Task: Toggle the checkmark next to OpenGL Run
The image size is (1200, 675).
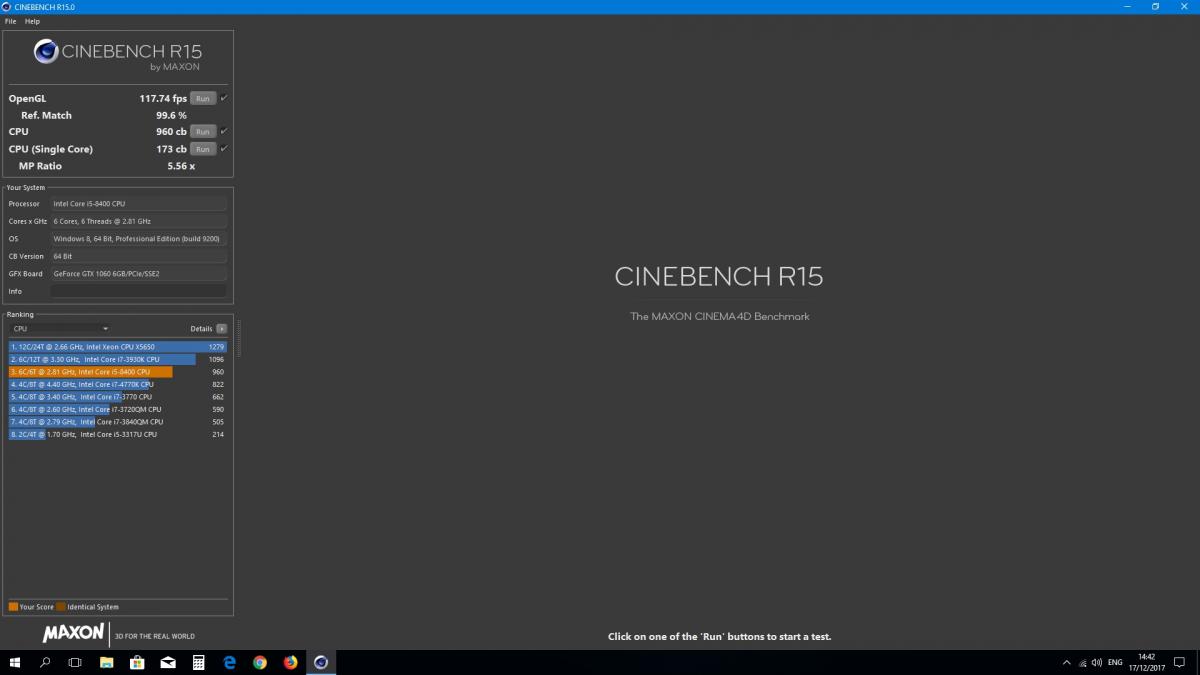Action: tap(224, 98)
